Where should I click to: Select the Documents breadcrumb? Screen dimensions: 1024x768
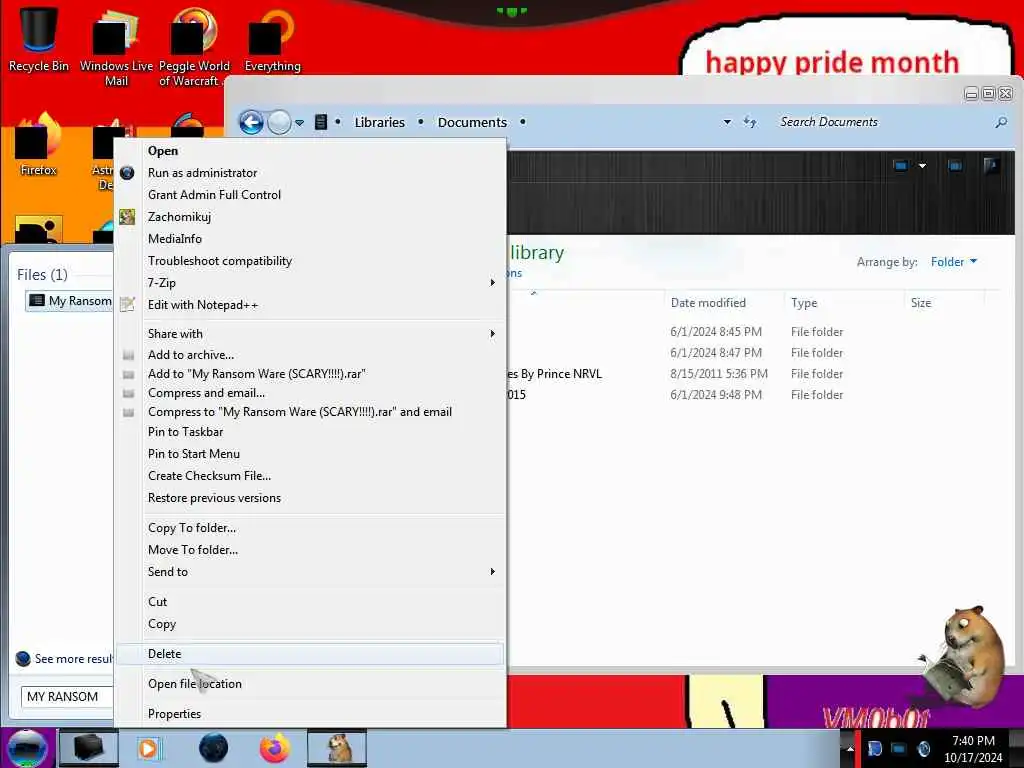point(472,122)
